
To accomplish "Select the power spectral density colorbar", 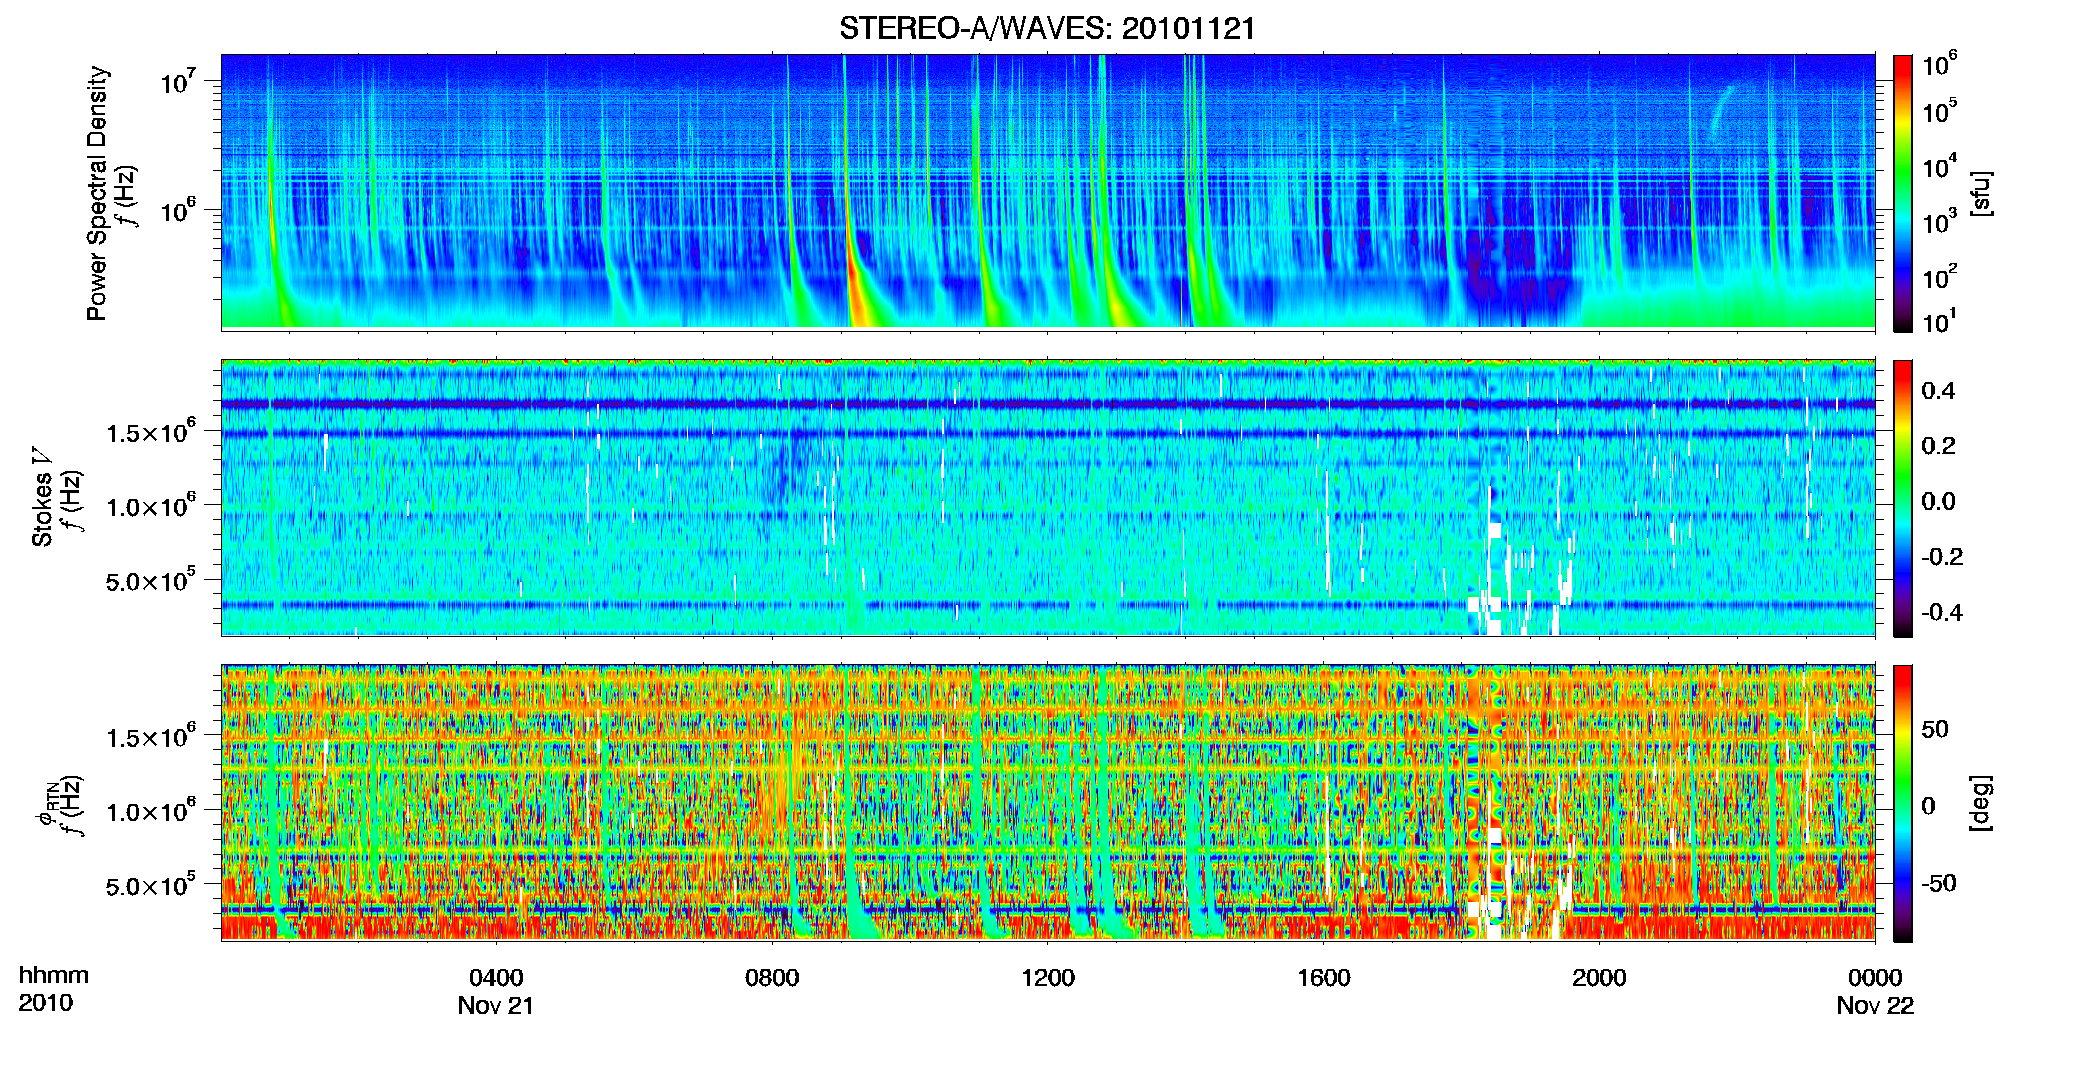I will click(x=1903, y=193).
